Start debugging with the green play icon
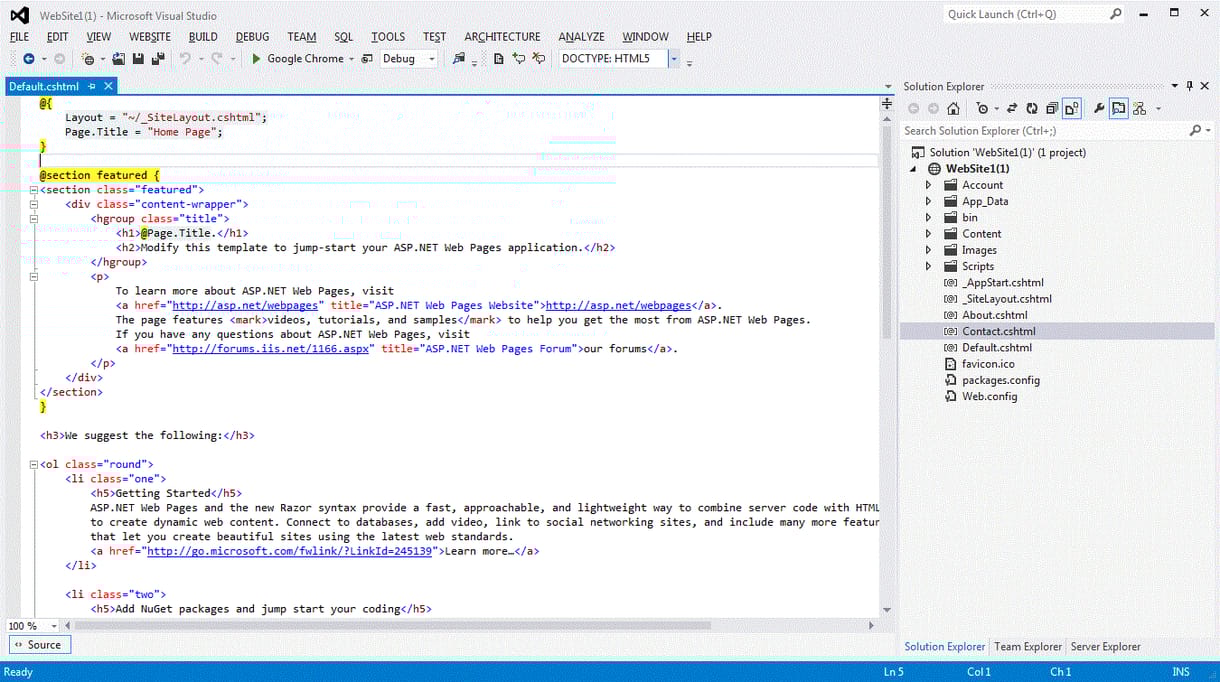 [257, 59]
